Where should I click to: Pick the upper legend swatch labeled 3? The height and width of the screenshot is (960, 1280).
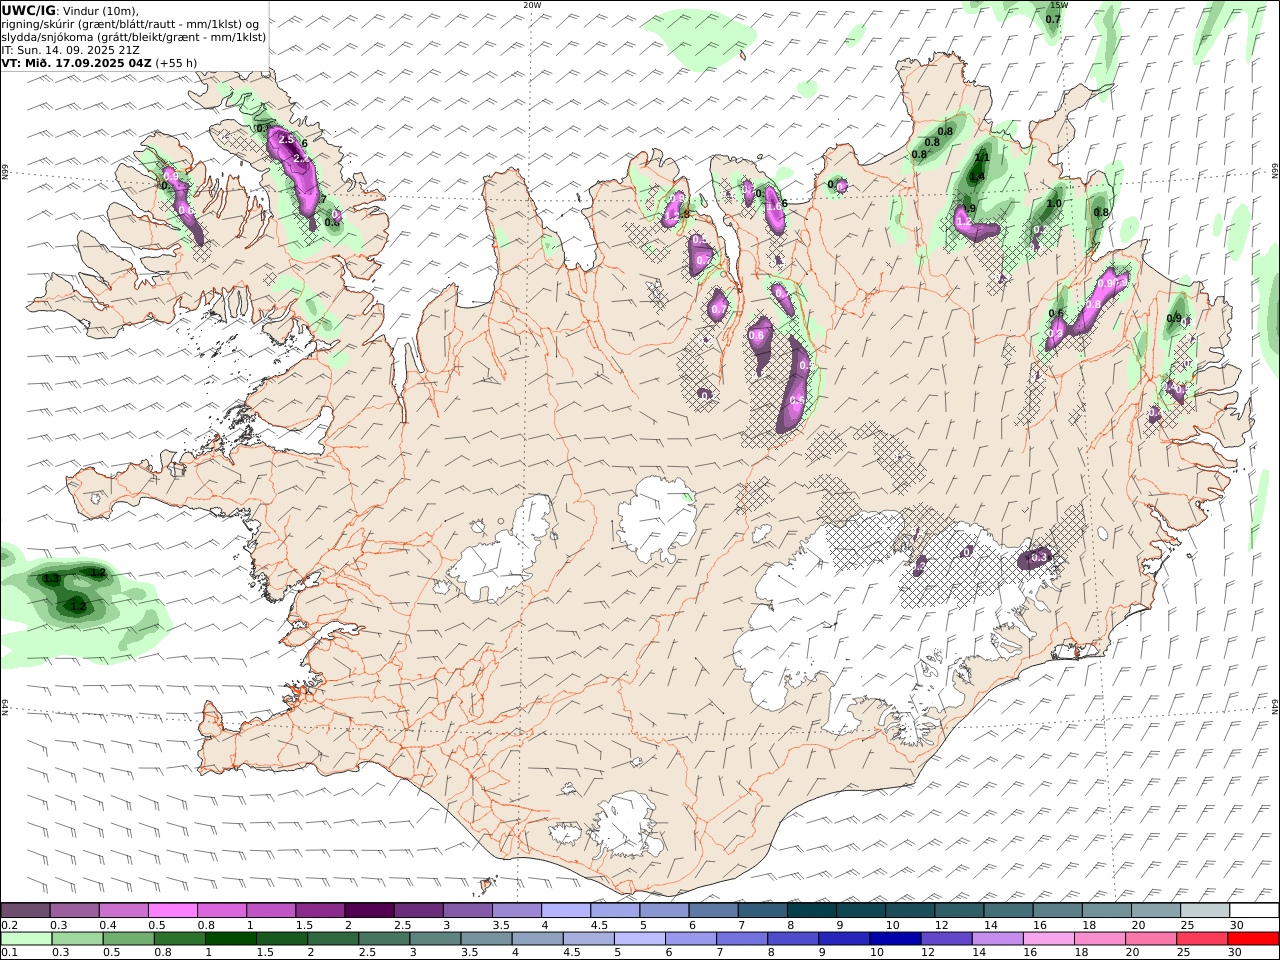[467, 910]
